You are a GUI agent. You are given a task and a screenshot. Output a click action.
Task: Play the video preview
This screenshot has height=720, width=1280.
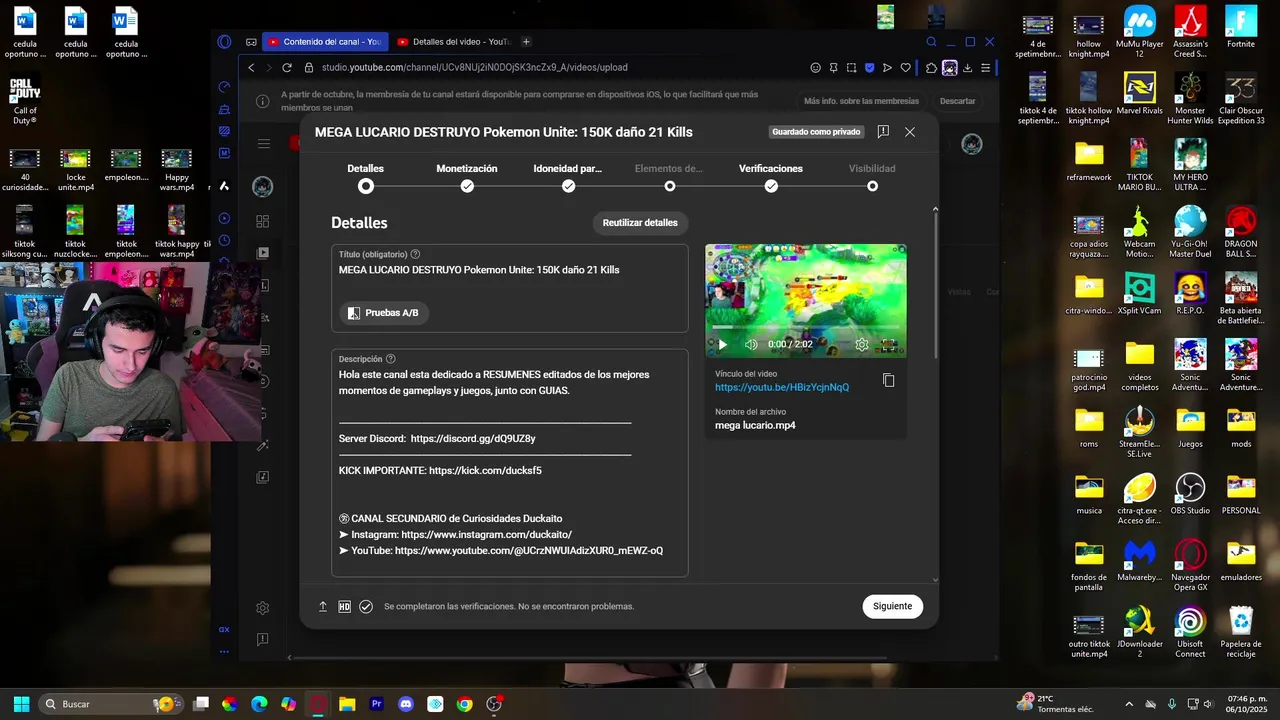[x=722, y=344]
